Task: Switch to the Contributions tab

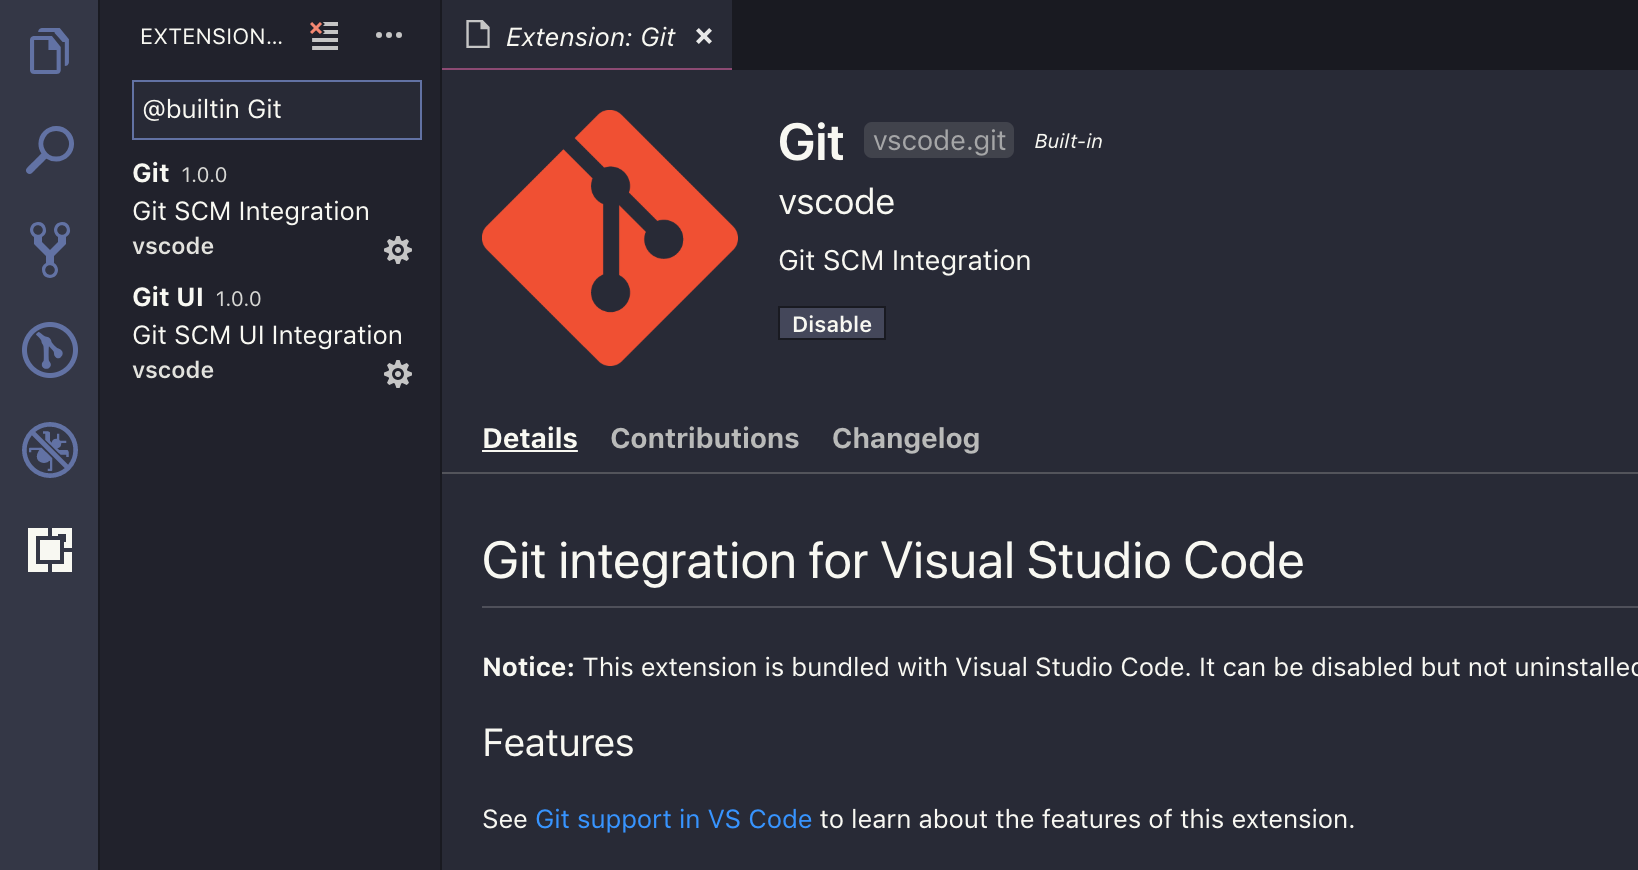Action: point(704,438)
